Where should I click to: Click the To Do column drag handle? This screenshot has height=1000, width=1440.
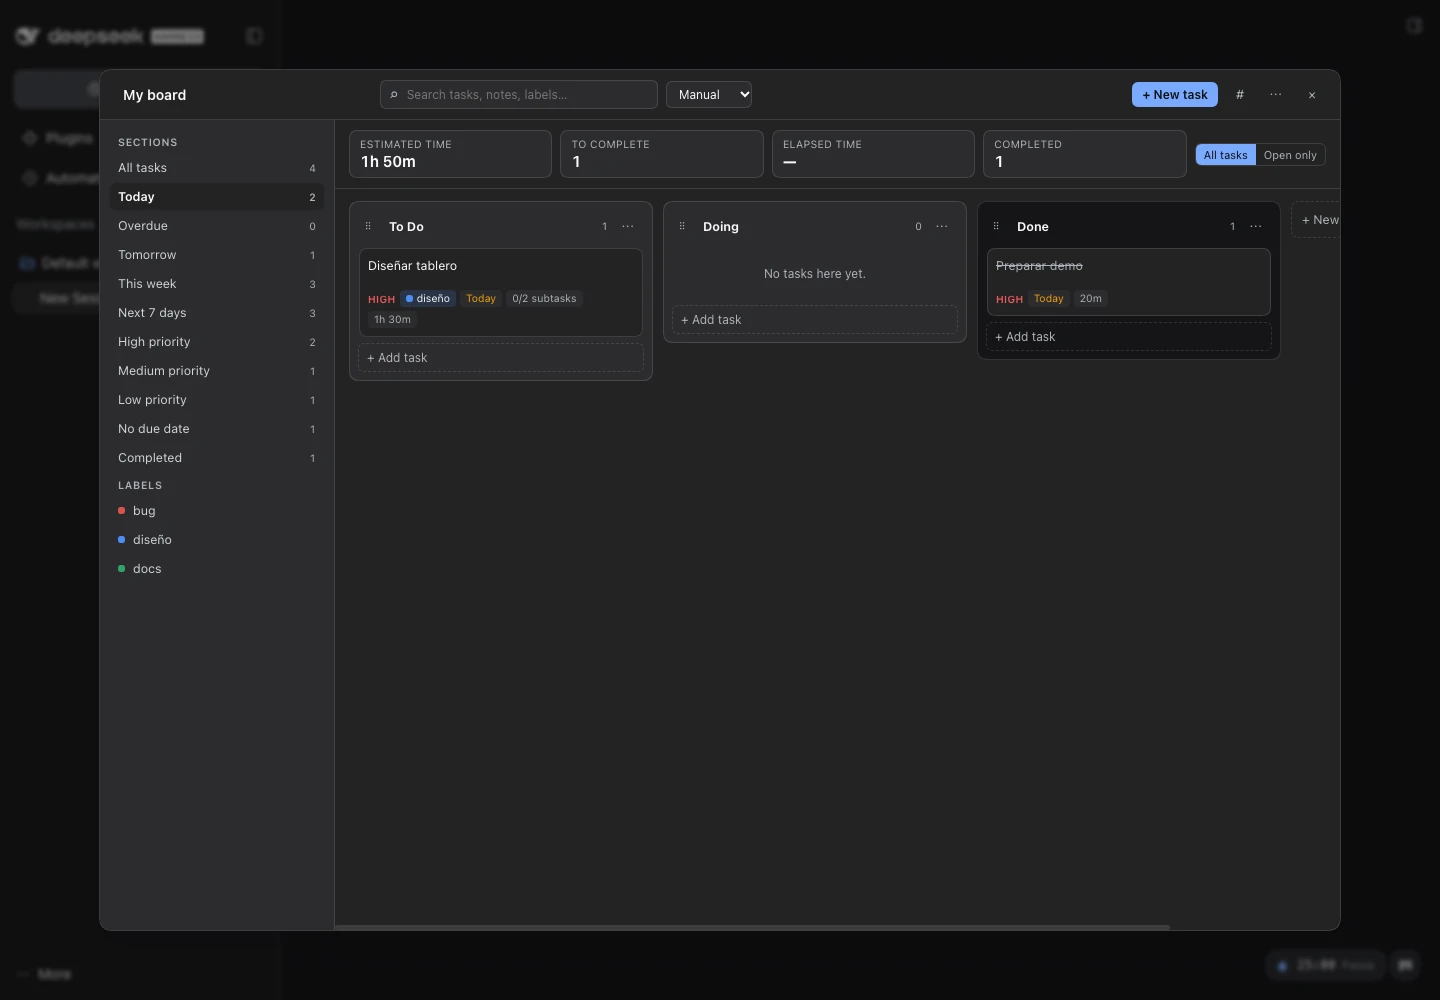[368, 226]
